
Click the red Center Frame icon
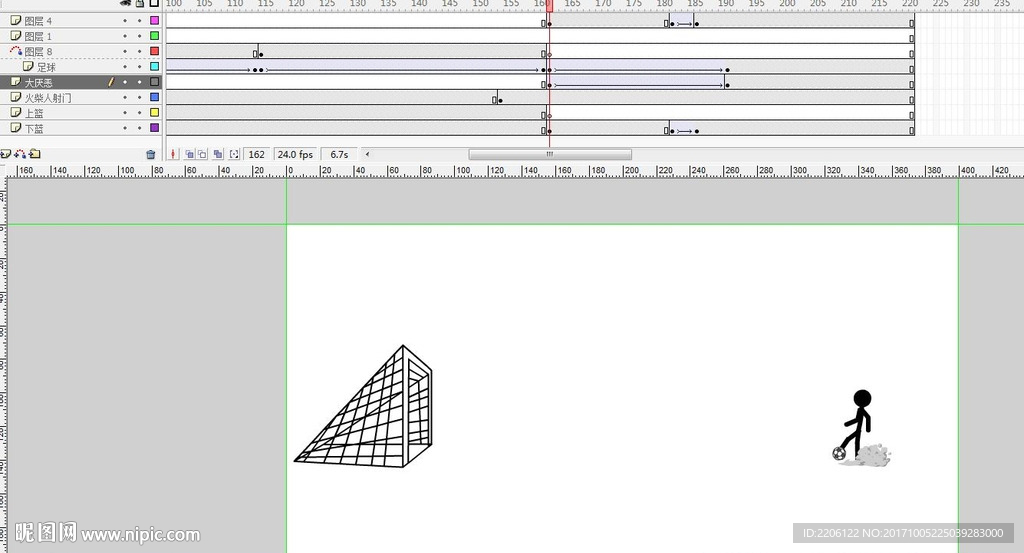(x=173, y=154)
